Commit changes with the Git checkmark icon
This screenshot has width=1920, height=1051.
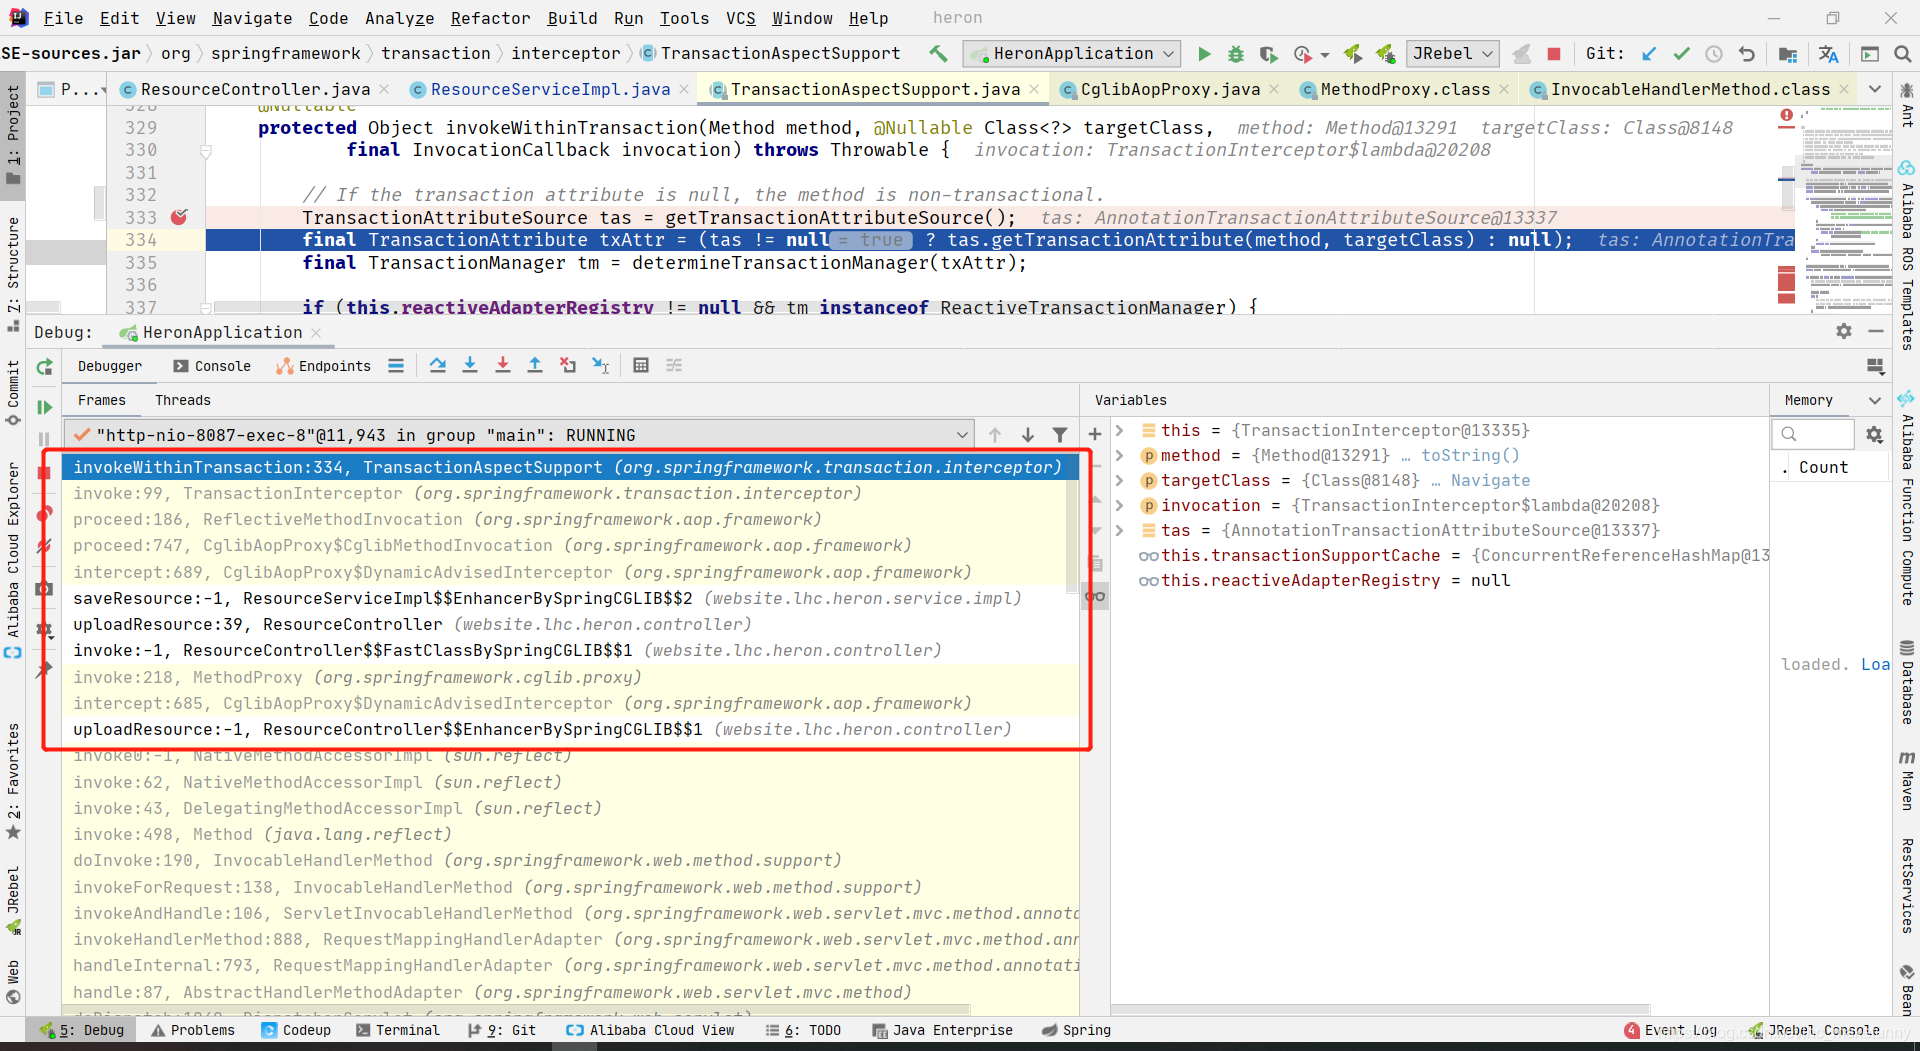(x=1682, y=54)
